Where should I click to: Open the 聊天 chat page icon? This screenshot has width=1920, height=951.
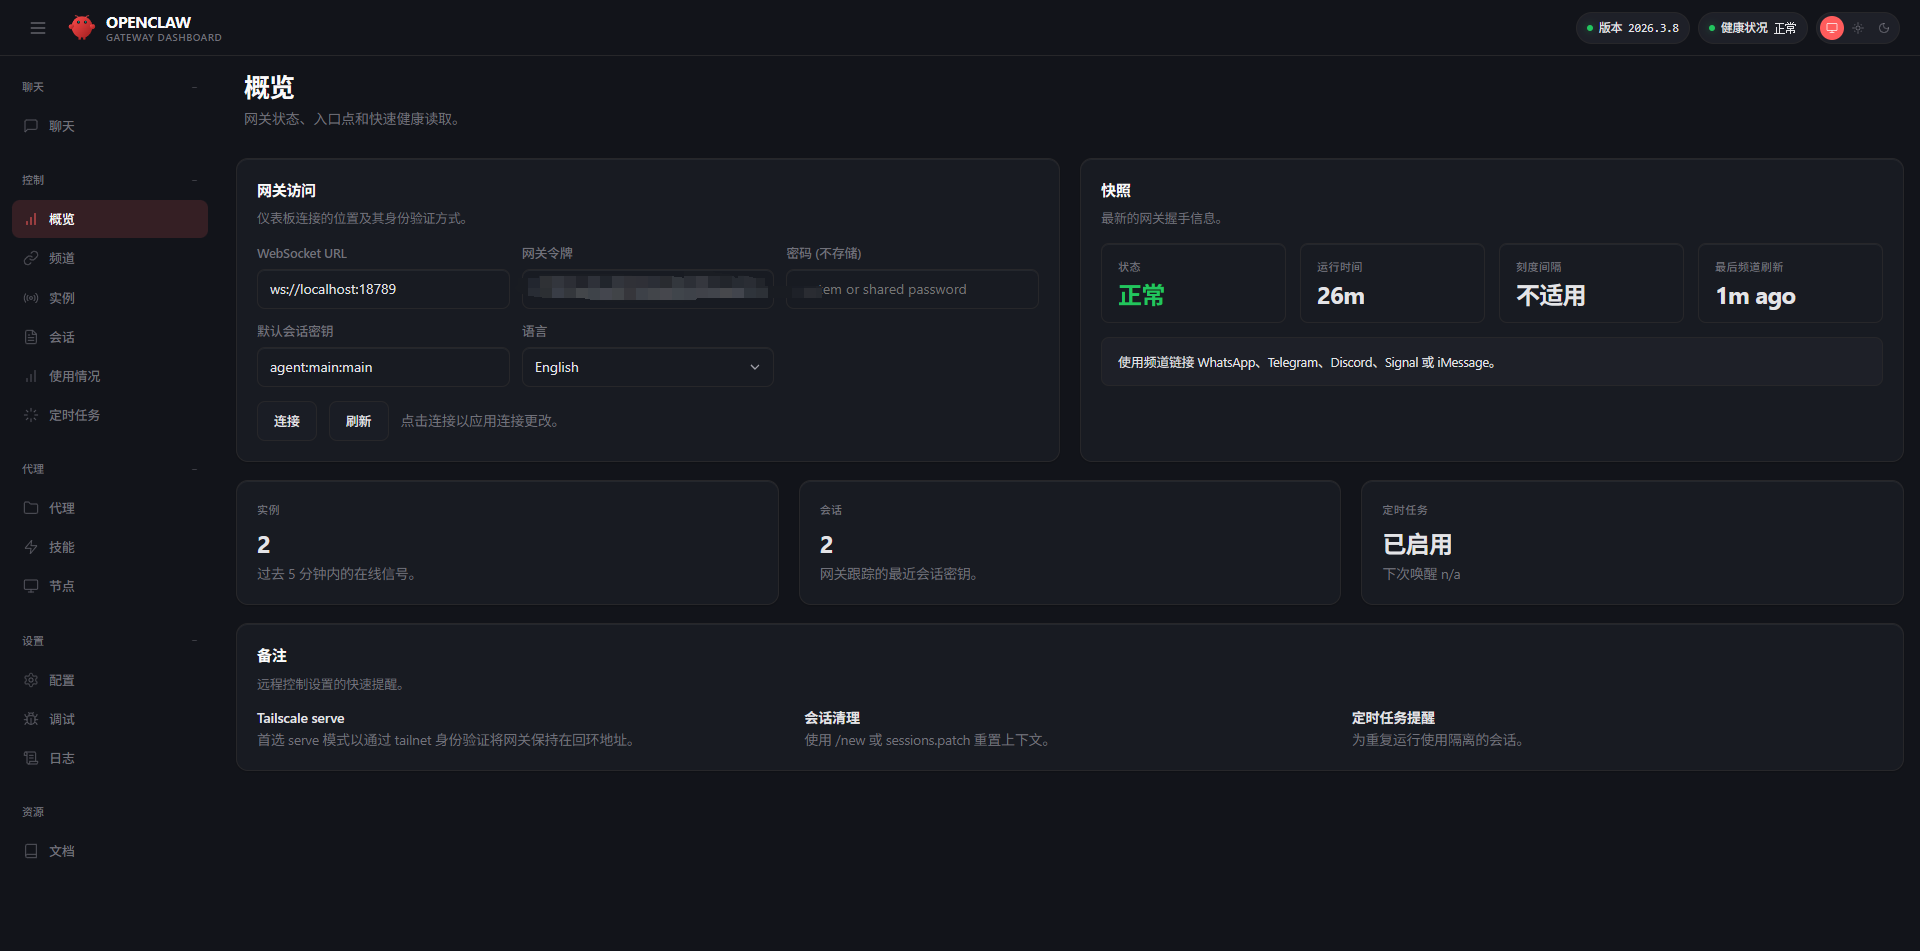point(31,126)
